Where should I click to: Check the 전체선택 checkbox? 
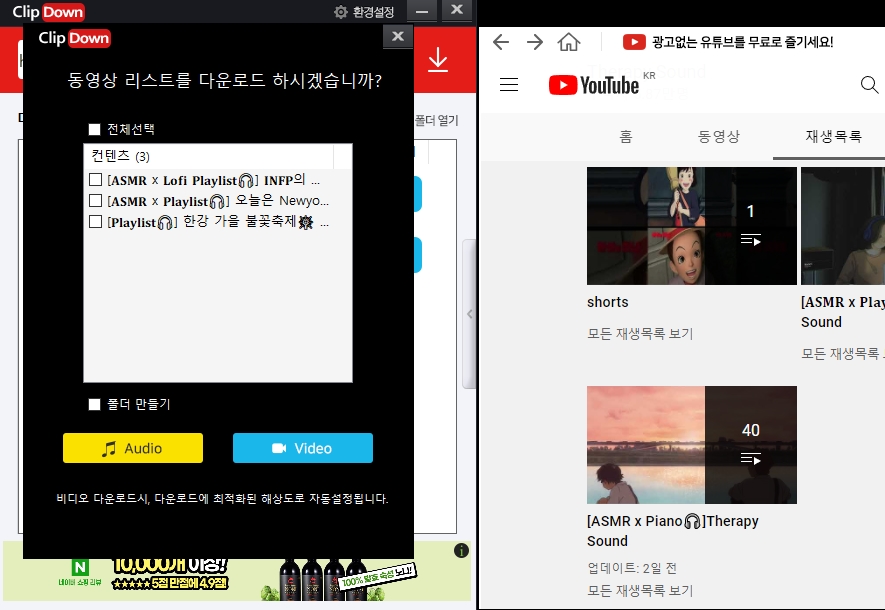(94, 129)
